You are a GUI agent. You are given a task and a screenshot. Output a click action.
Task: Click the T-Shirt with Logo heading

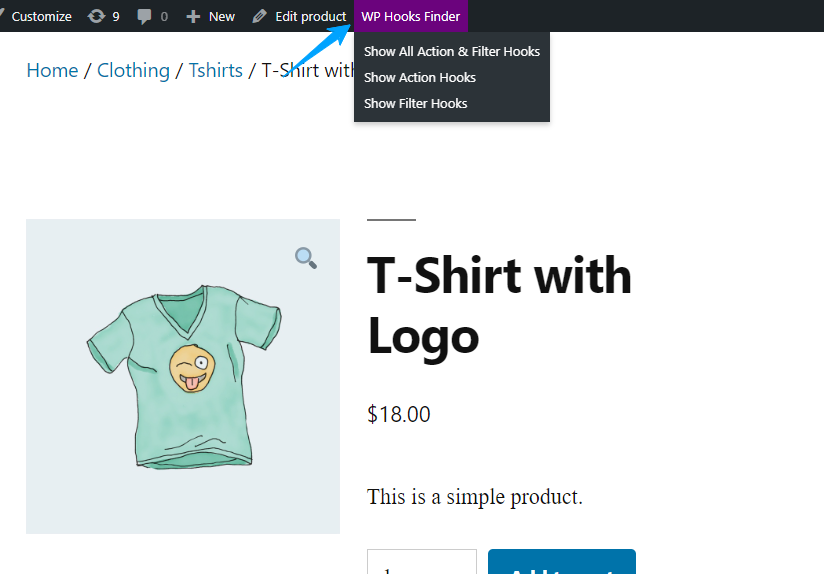[499, 304]
